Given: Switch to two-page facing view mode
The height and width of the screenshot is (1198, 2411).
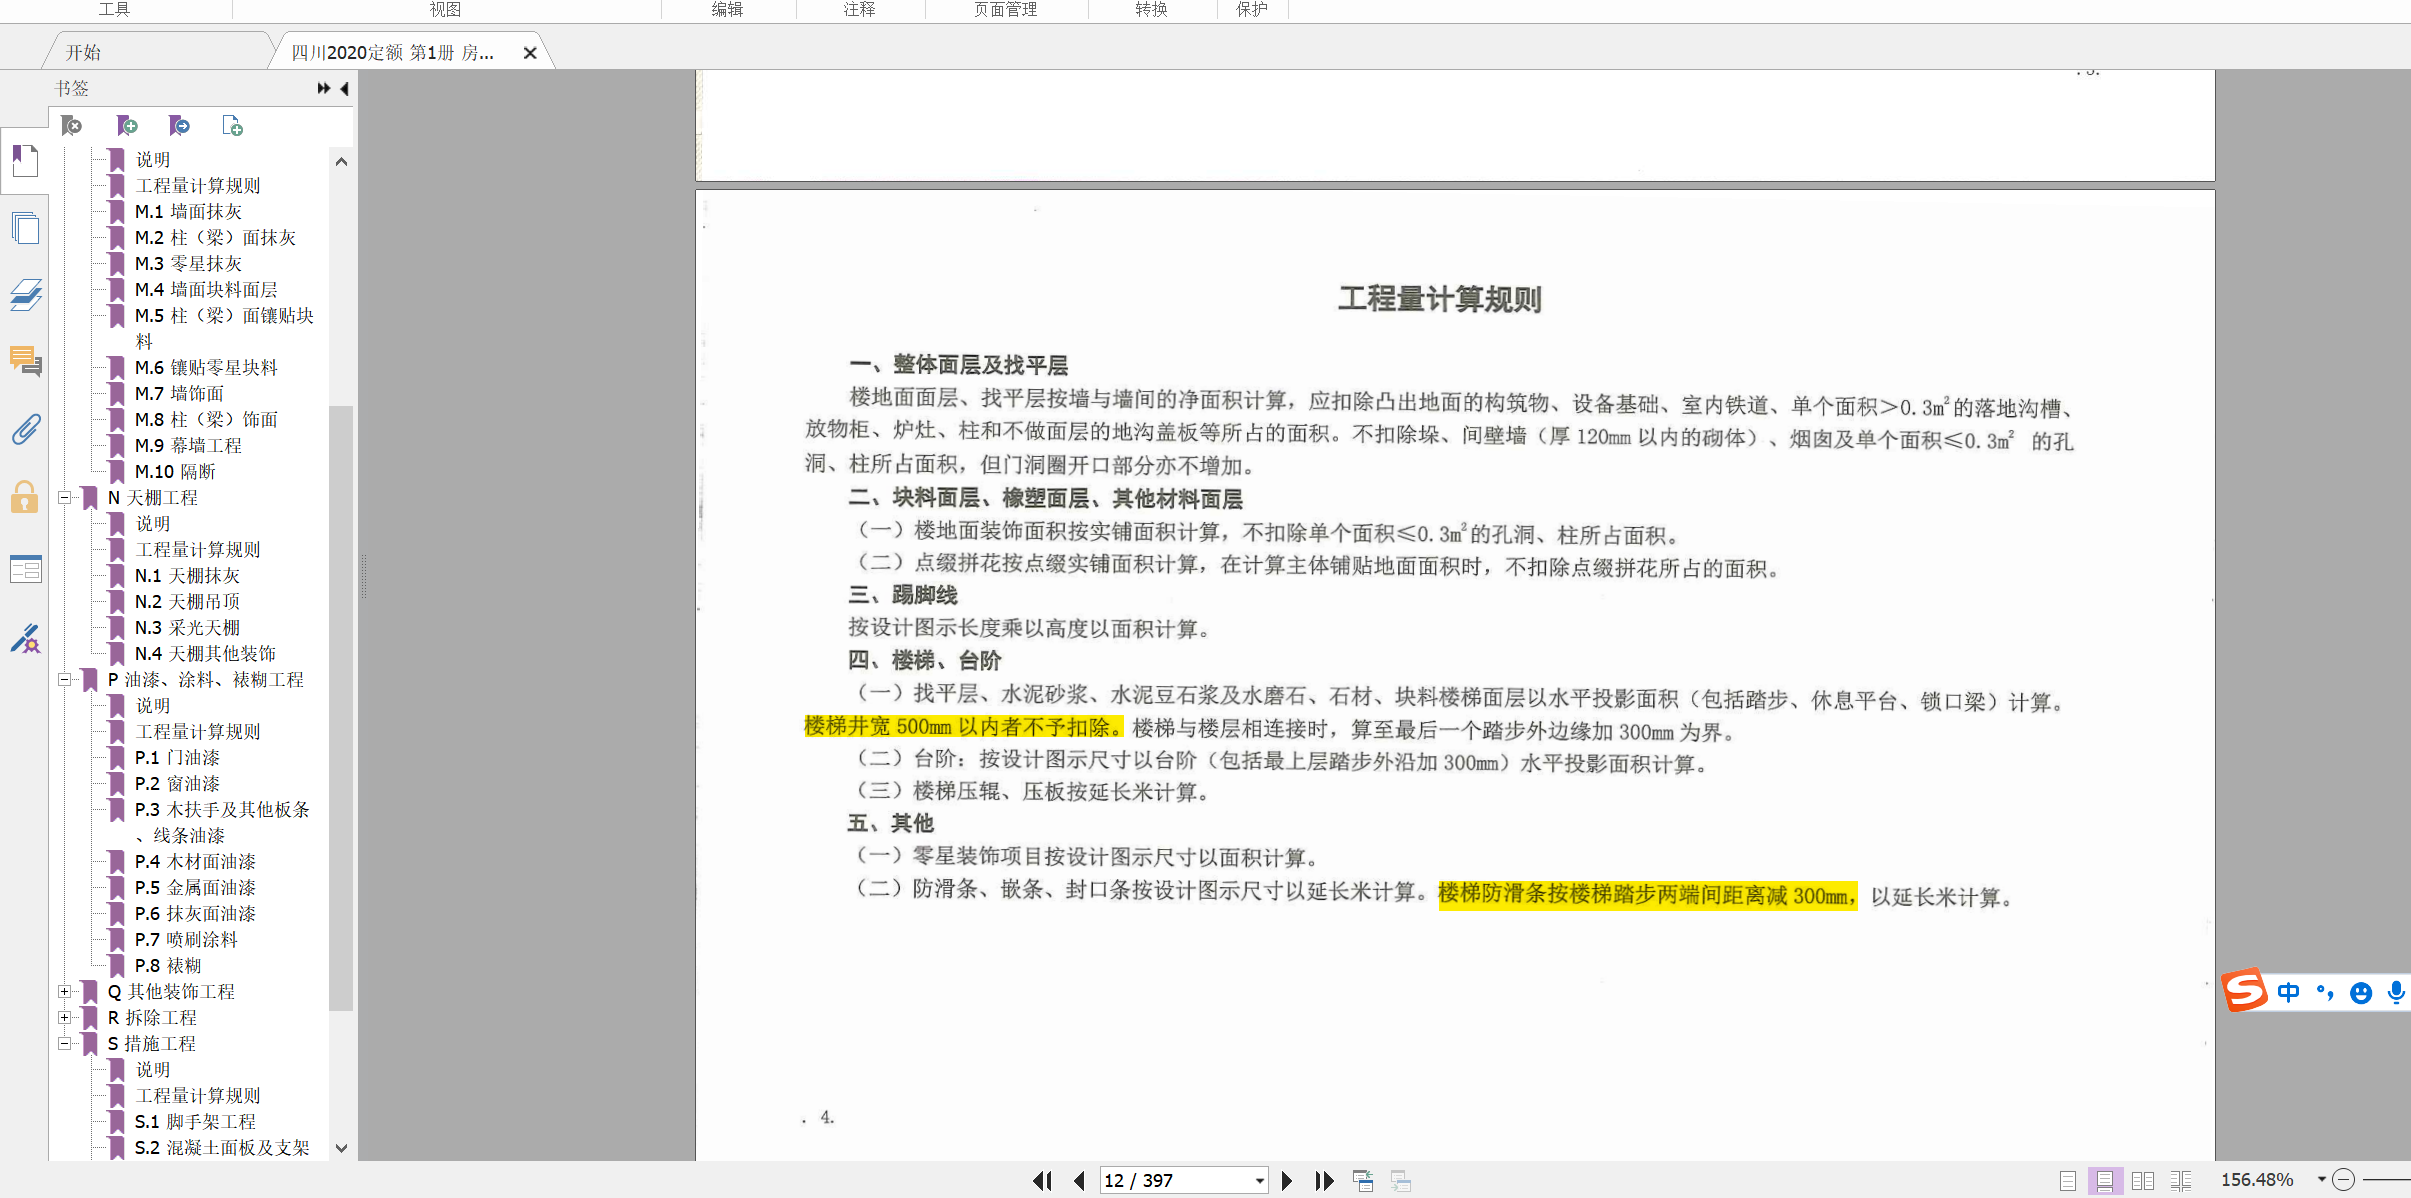Looking at the screenshot, I should tap(2143, 1181).
